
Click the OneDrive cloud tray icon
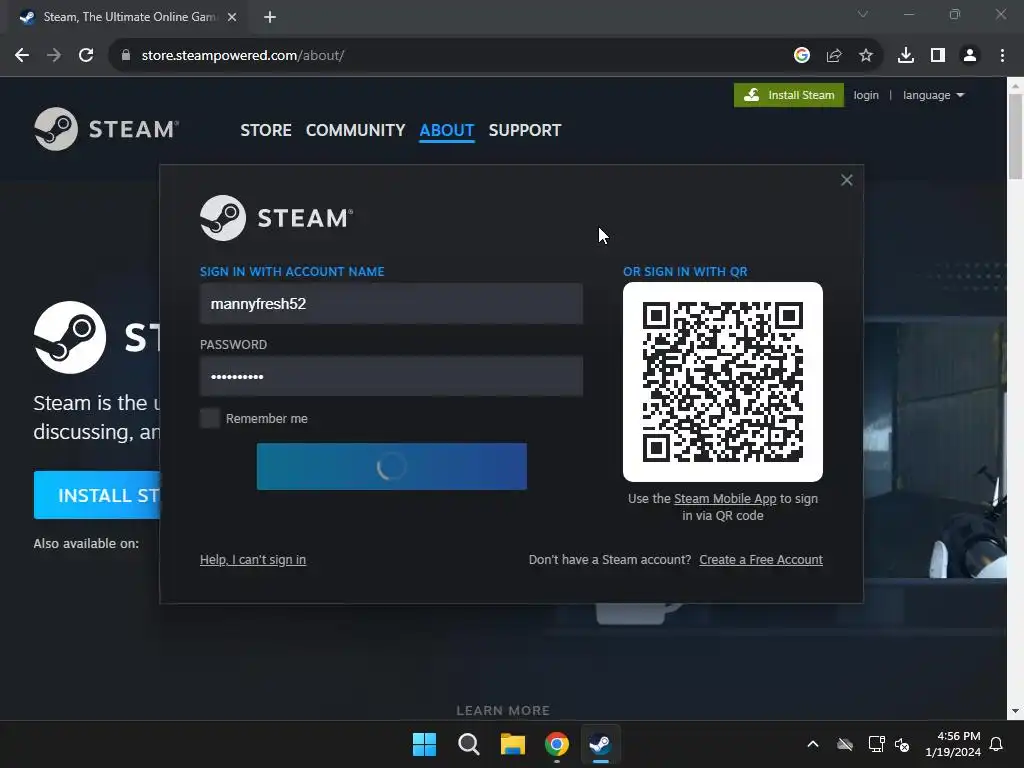(x=845, y=744)
